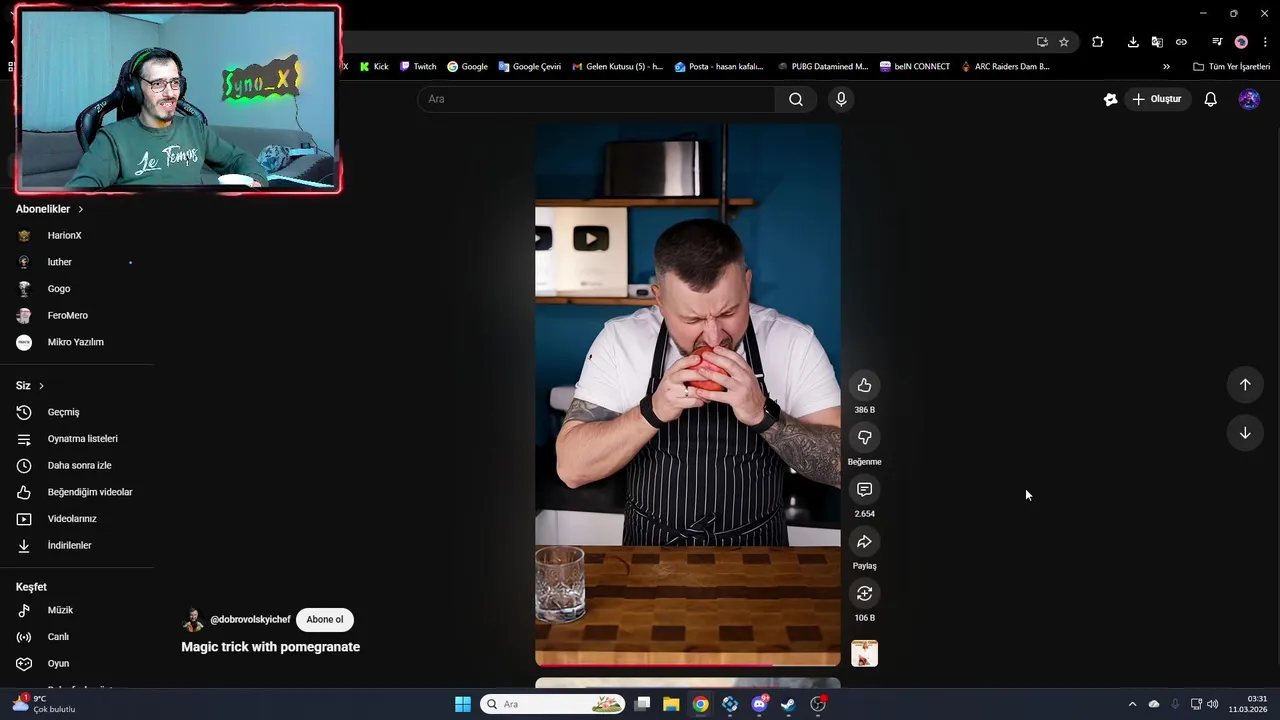Show hidden tray icons chevron

[1132, 704]
